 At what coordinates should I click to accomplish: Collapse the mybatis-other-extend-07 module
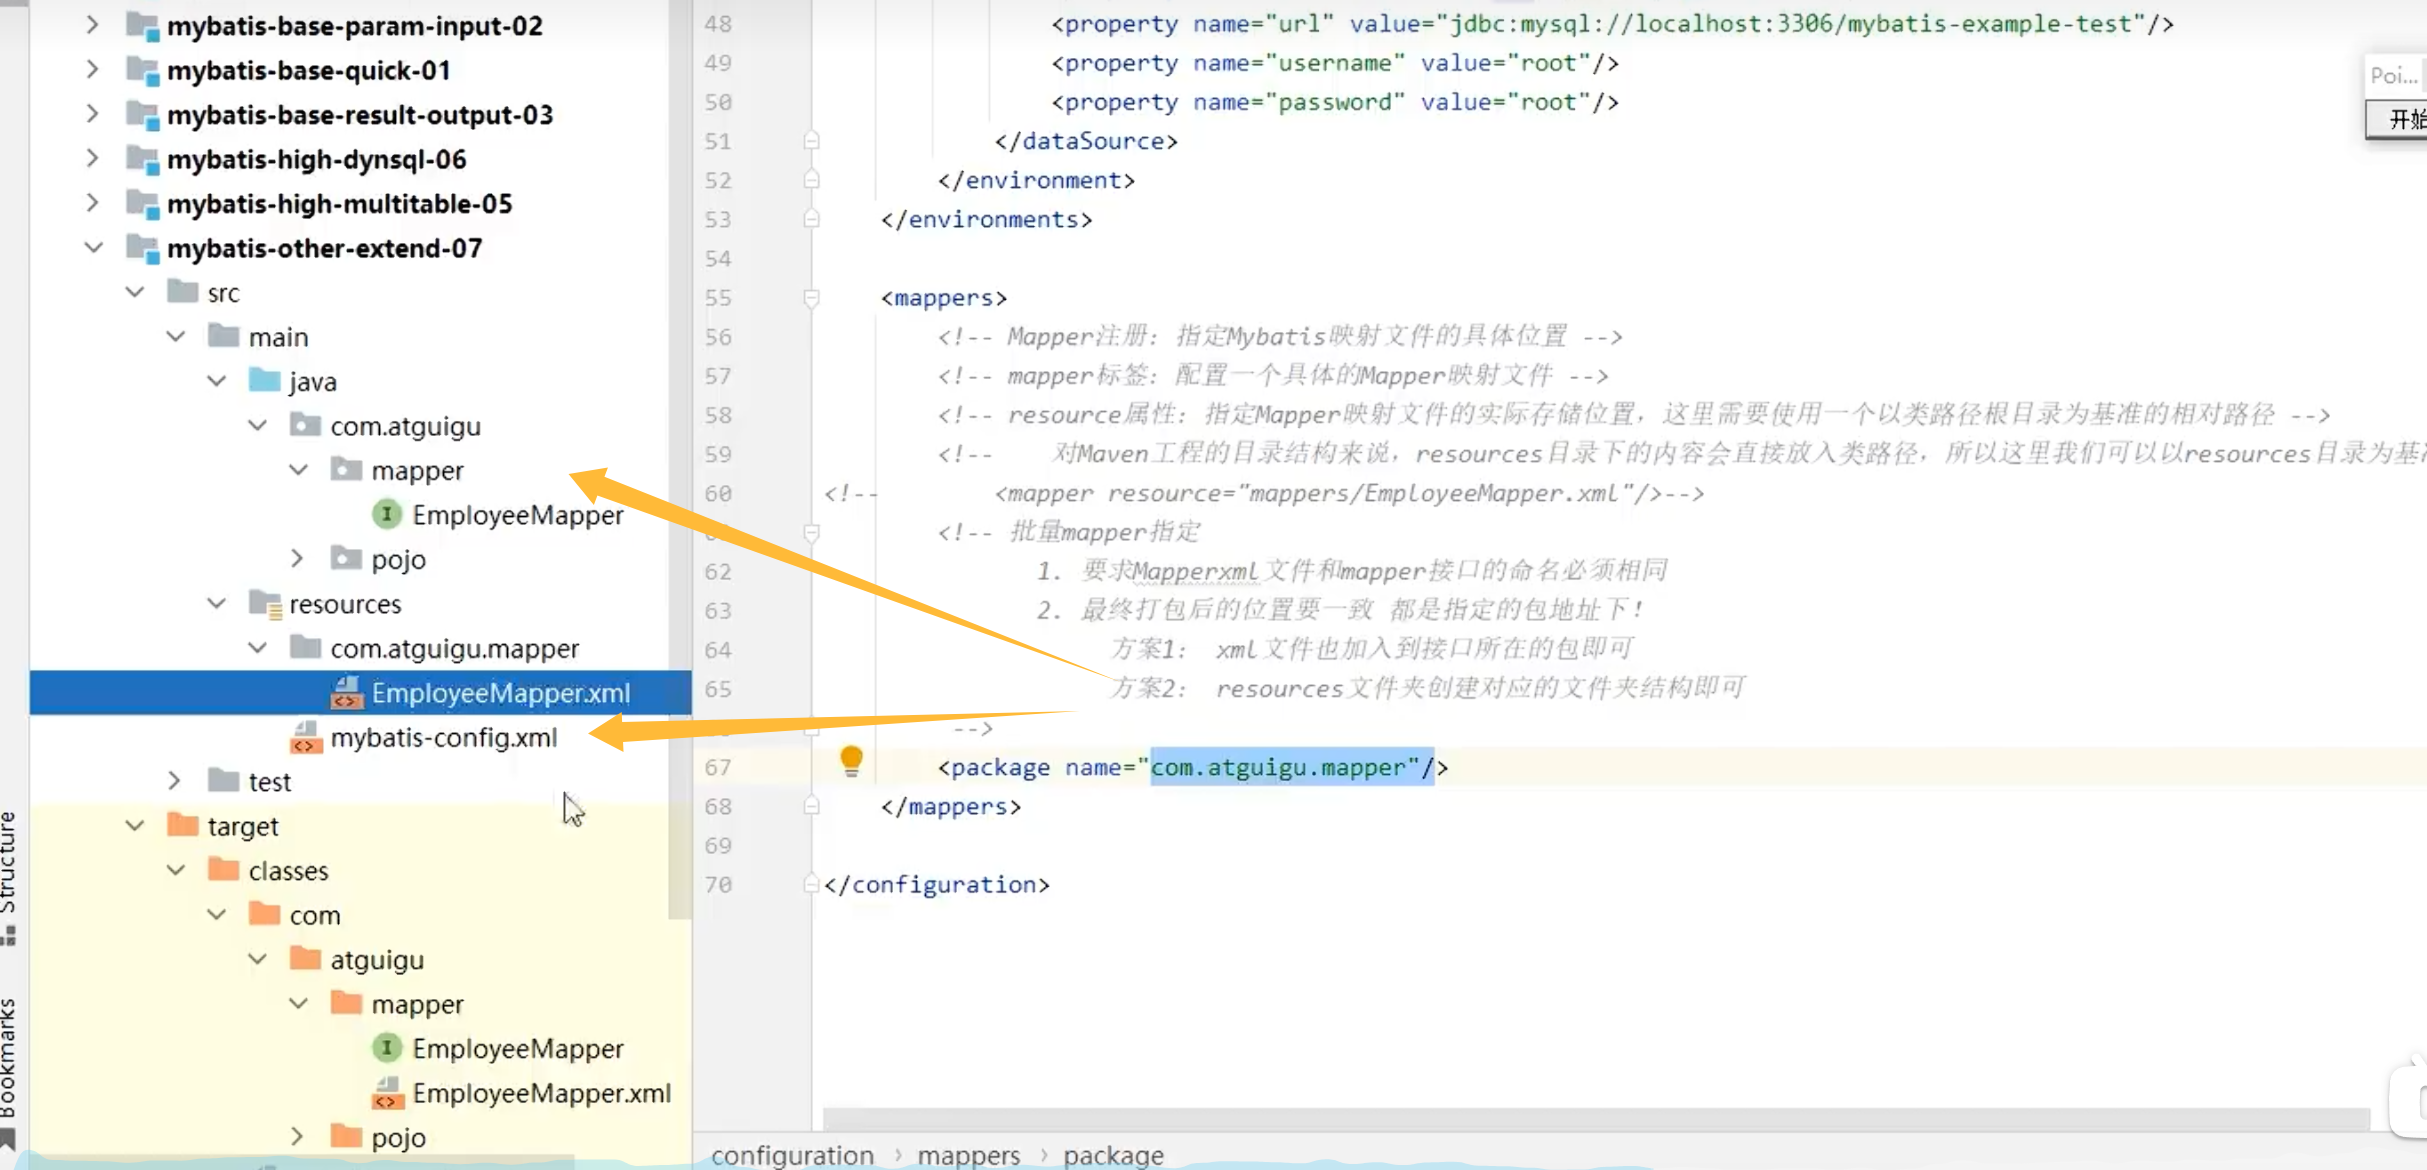click(93, 248)
